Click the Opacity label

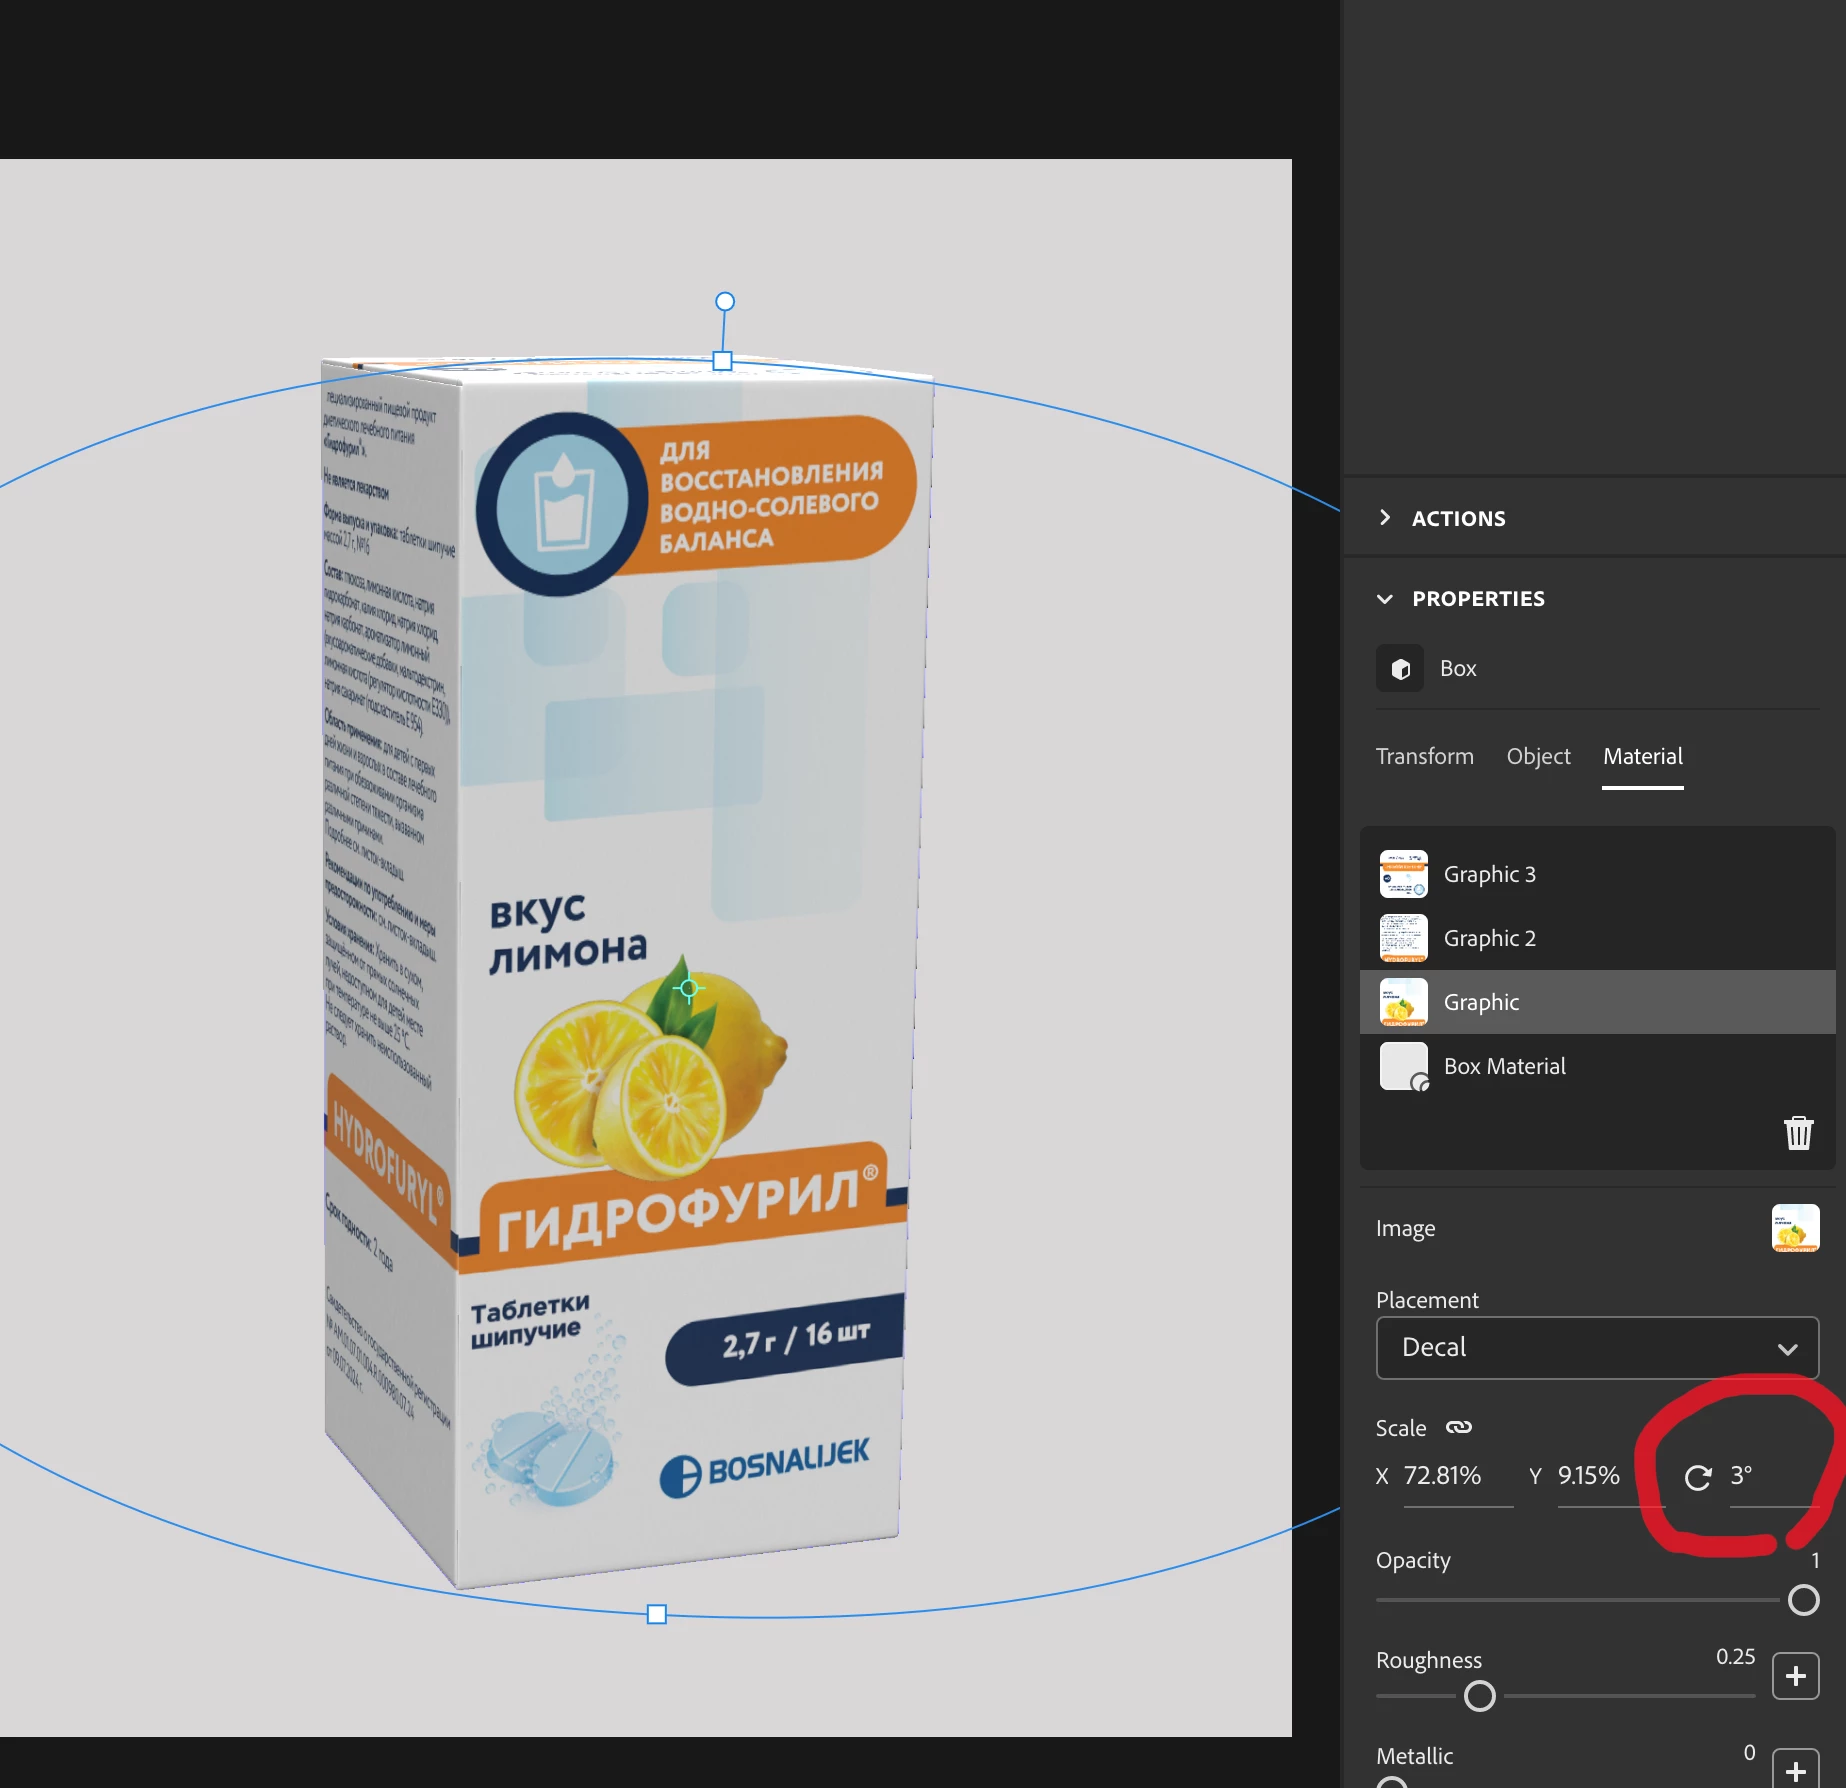pyautogui.click(x=1413, y=1560)
